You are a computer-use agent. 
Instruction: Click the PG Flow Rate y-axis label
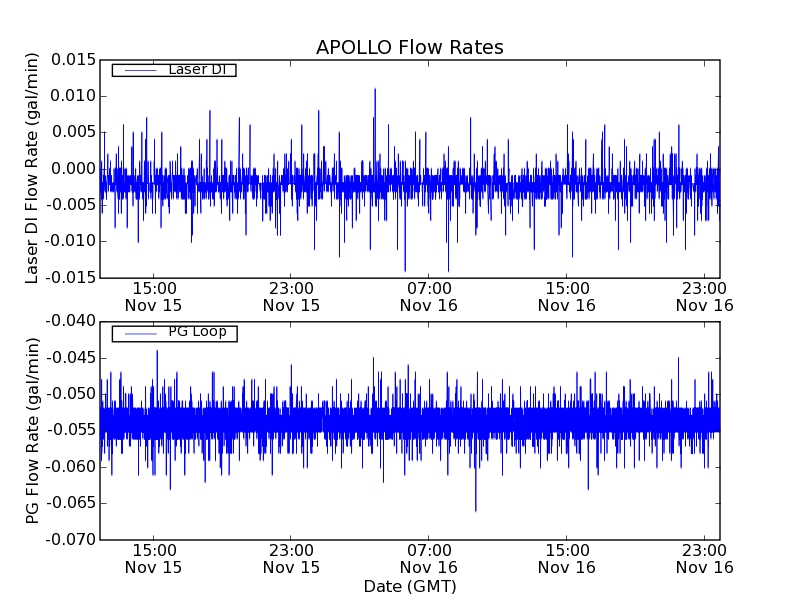click(x=32, y=430)
